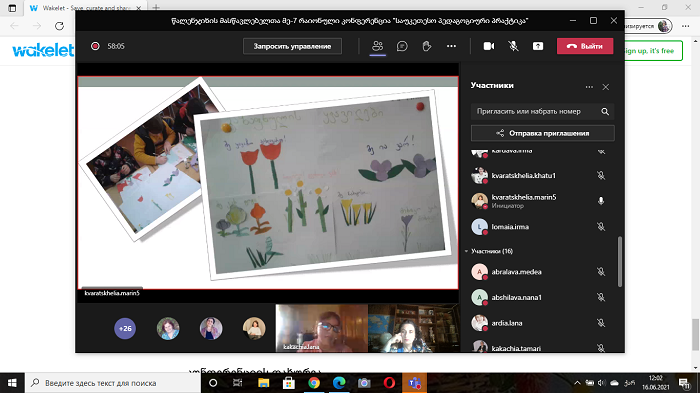Toggle the participants panel icon
This screenshot has height=393, width=700.
point(378,46)
